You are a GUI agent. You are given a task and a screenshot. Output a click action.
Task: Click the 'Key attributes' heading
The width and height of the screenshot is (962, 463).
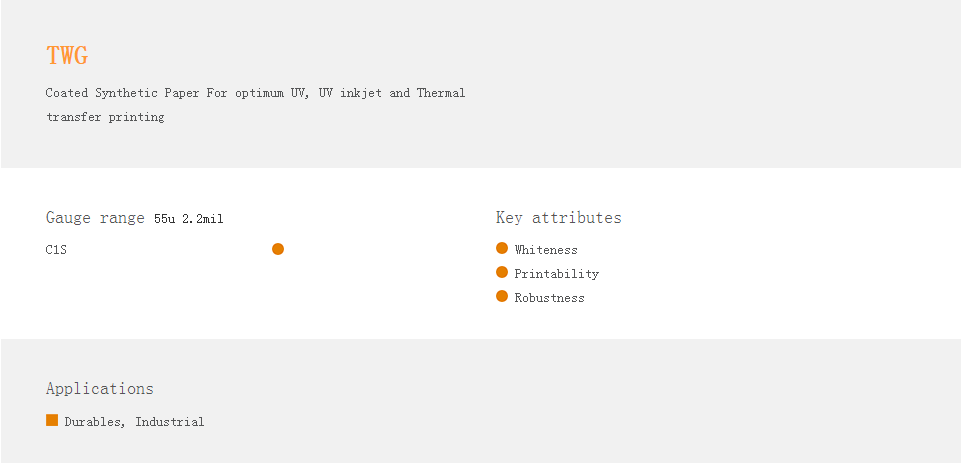coord(558,218)
